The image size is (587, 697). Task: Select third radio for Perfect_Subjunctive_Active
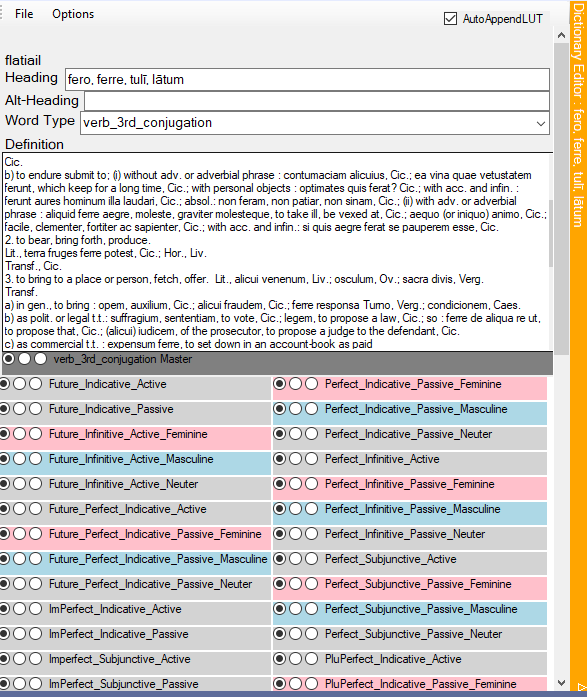[311, 559]
